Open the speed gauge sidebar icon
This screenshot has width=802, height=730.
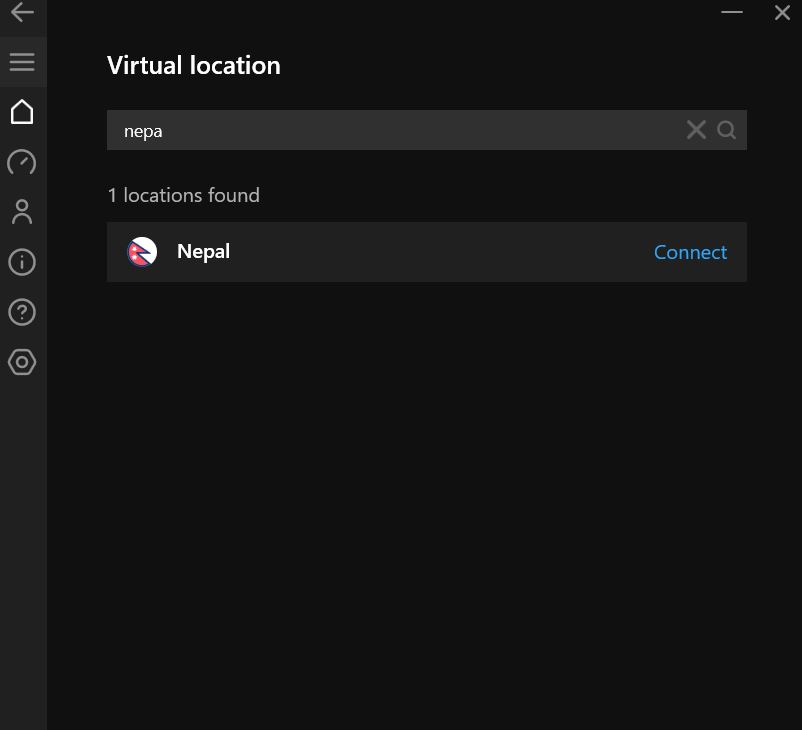pyautogui.click(x=22, y=162)
